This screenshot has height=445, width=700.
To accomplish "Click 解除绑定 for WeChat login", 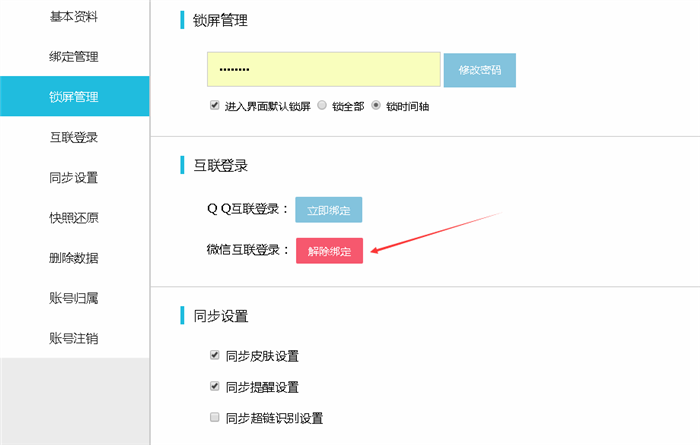I will click(x=329, y=251).
